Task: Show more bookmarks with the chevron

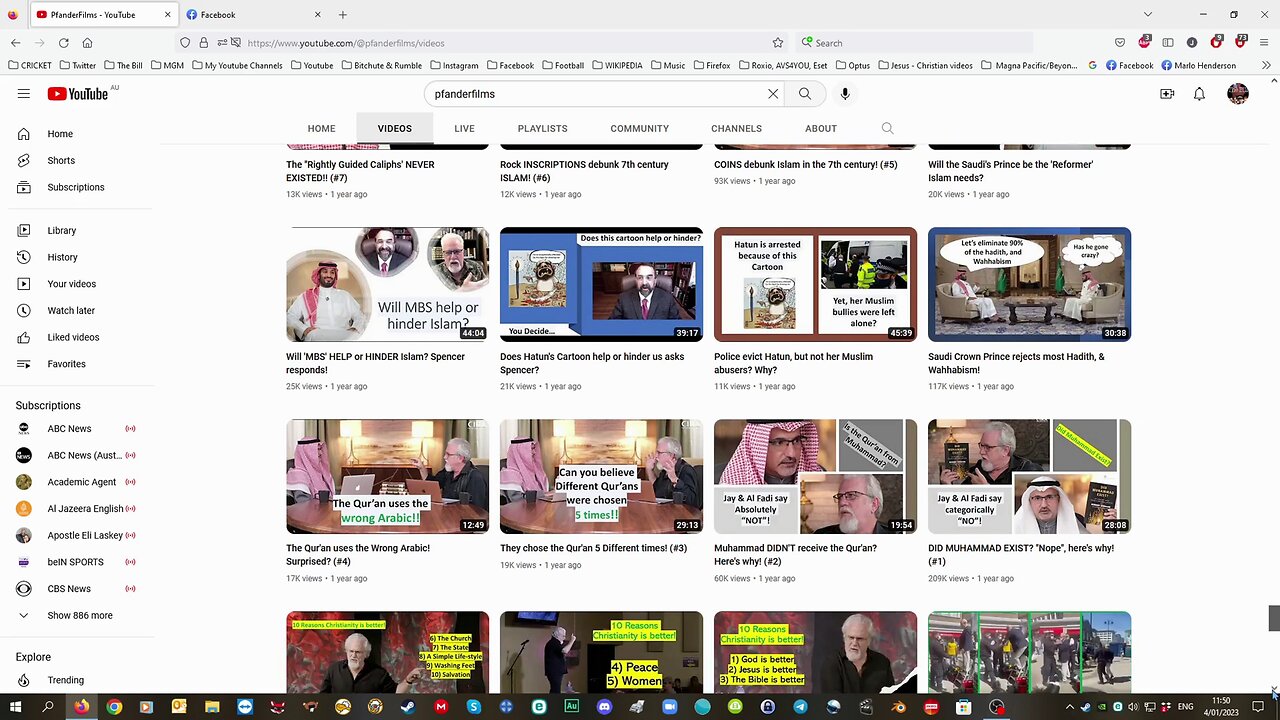Action: pos(1266,66)
